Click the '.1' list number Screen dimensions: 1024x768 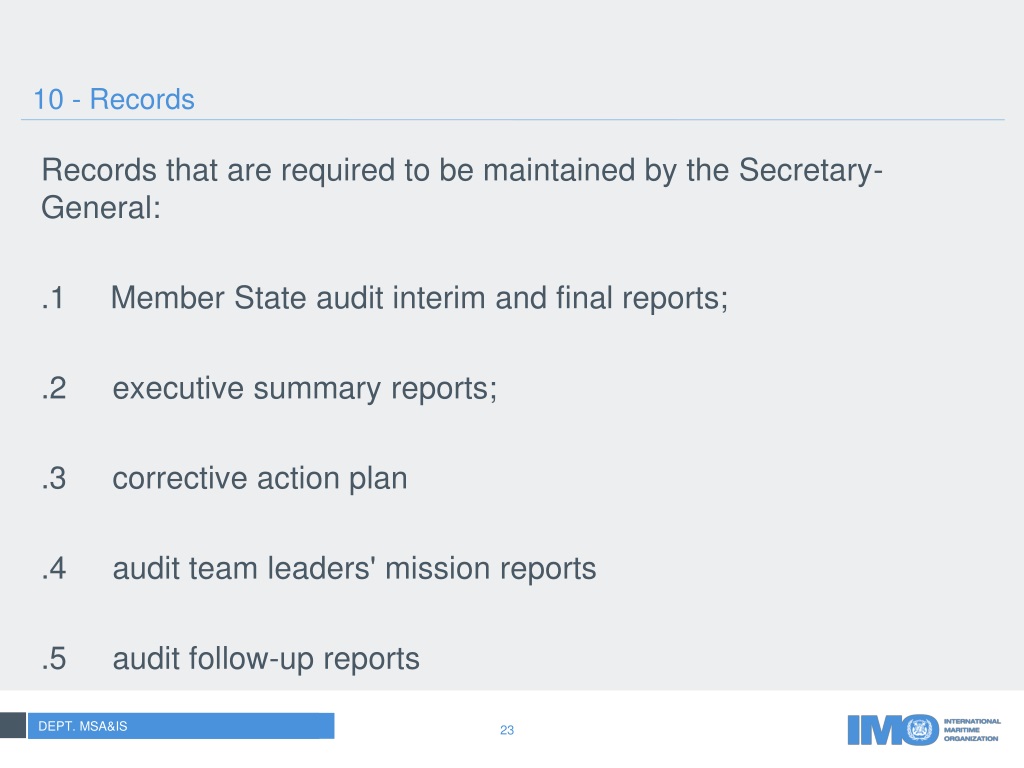pyautogui.click(x=52, y=298)
